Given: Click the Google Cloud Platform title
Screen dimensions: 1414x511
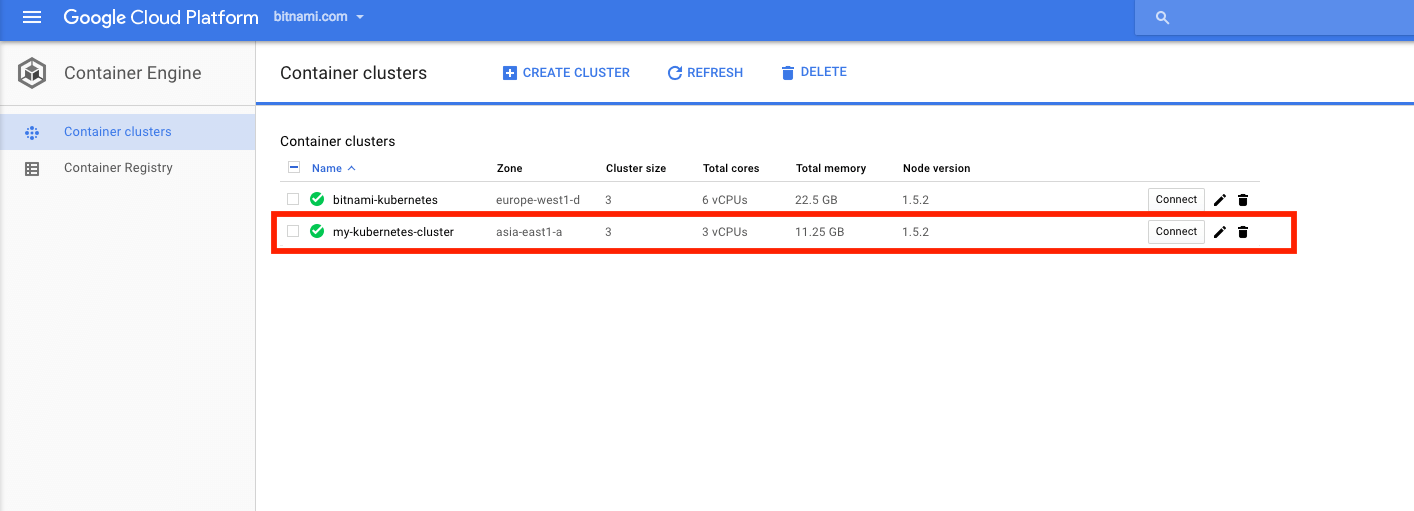Looking at the screenshot, I should (x=161, y=17).
